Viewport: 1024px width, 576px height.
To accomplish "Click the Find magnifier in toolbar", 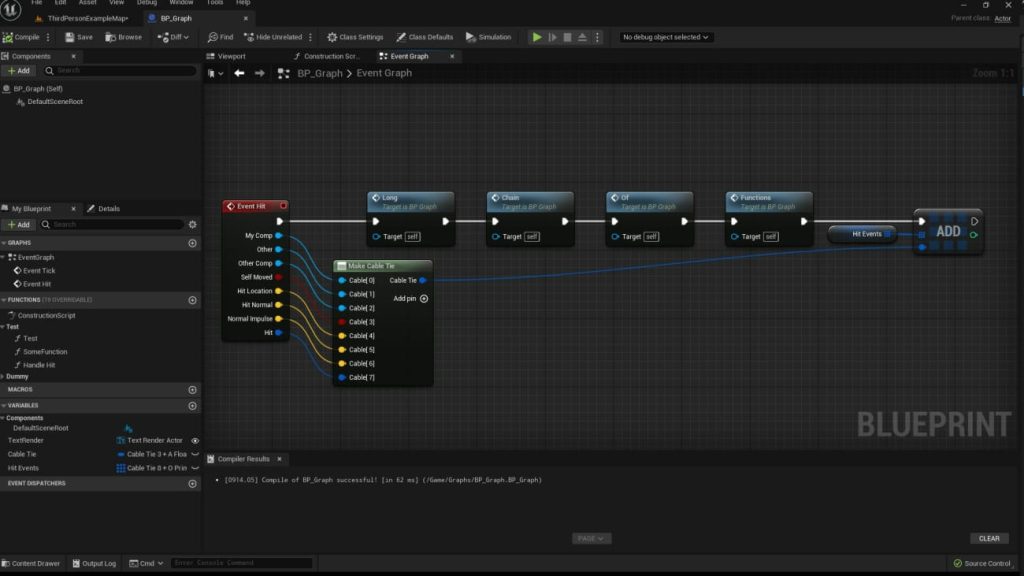I will [x=212, y=37].
